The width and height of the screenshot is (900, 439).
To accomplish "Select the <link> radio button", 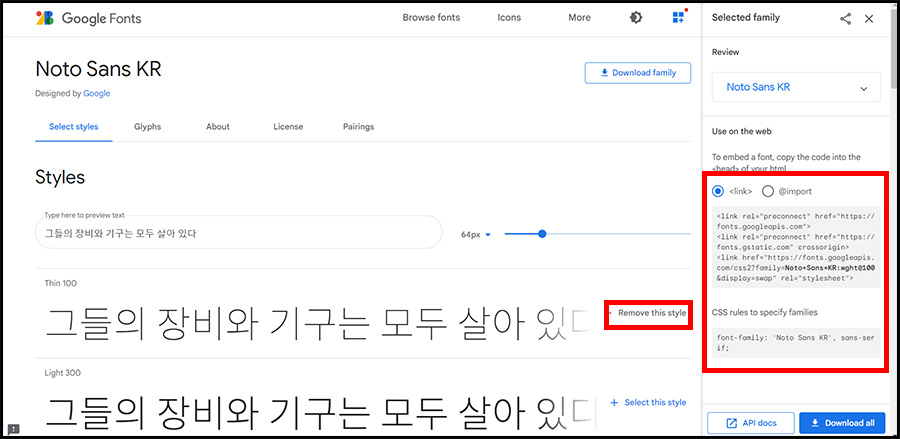I will (717, 191).
